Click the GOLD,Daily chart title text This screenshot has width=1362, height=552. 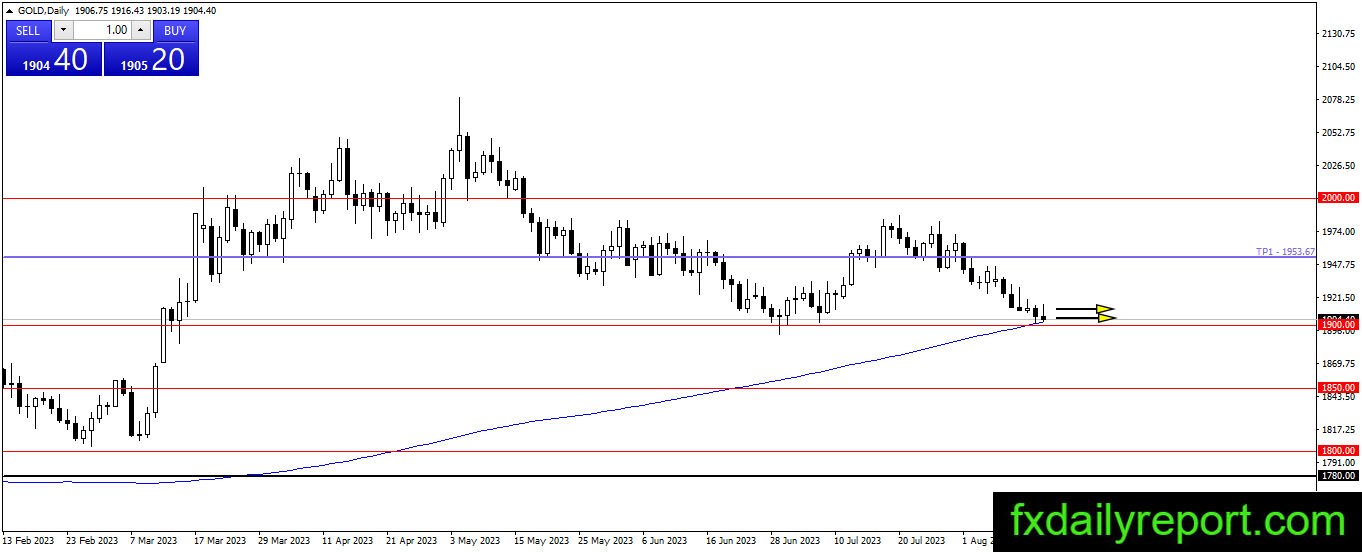coord(43,10)
